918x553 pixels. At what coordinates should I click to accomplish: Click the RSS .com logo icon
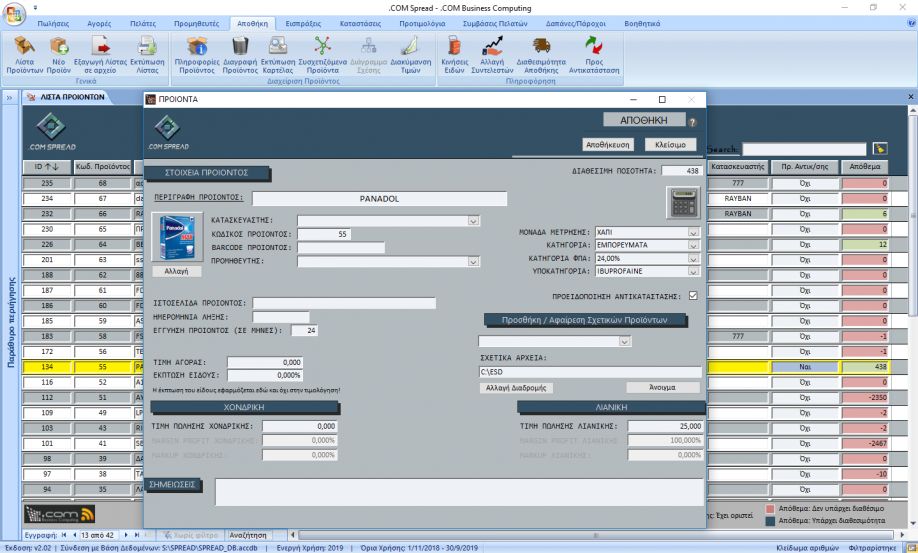tap(60, 514)
